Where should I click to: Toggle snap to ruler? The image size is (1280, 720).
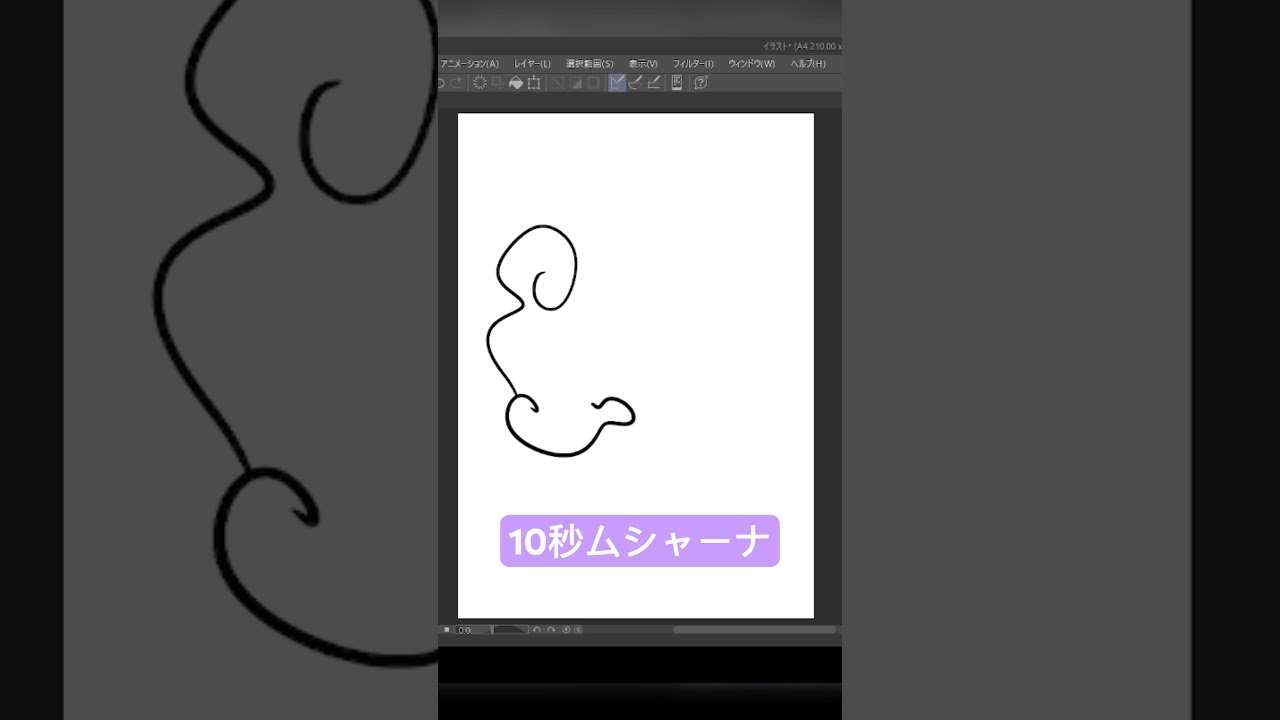pos(556,83)
